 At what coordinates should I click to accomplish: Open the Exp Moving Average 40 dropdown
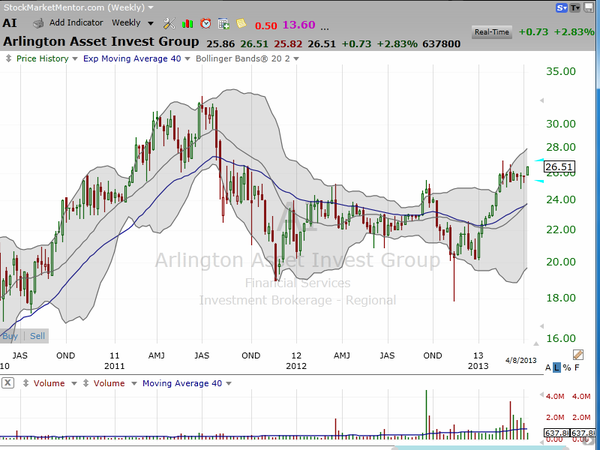[187, 59]
